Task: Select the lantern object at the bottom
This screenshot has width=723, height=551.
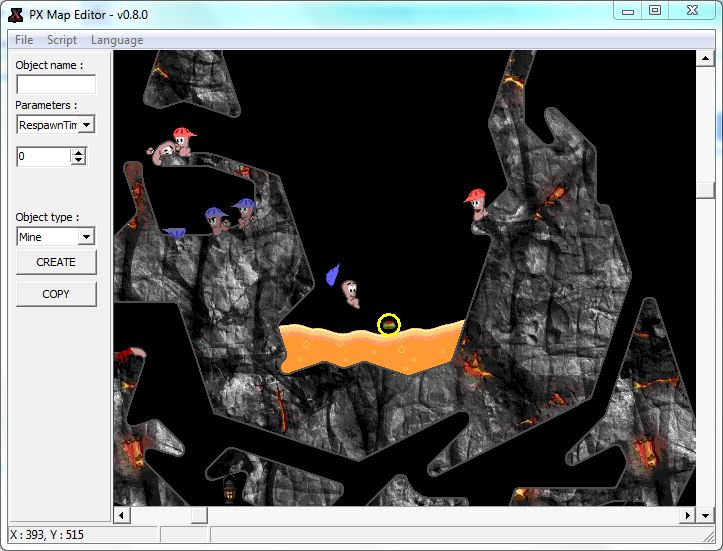Action: [x=229, y=491]
